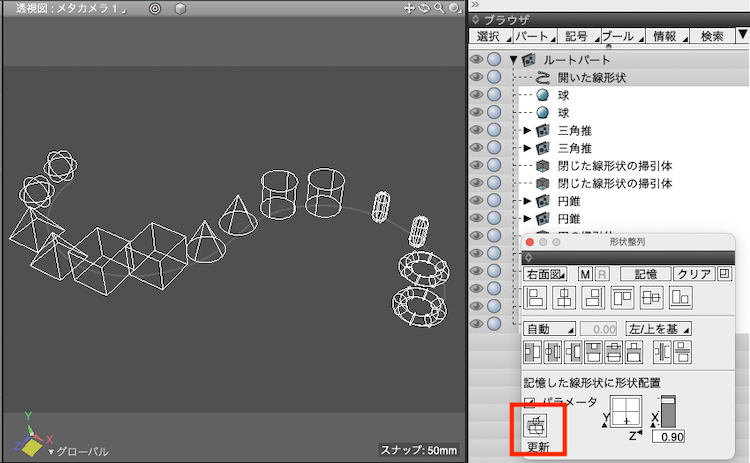
Task: Open the 情報 menu in browser
Action: (x=664, y=37)
